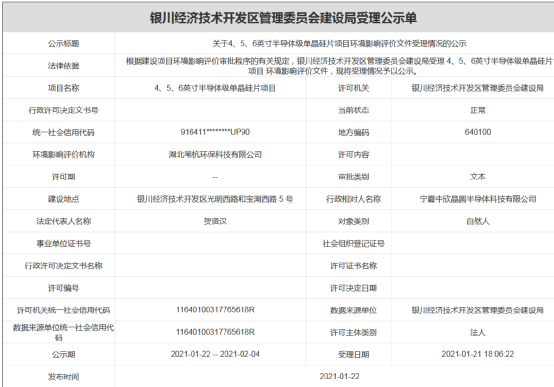Click the 审批类别 value '文本'

coord(478,177)
